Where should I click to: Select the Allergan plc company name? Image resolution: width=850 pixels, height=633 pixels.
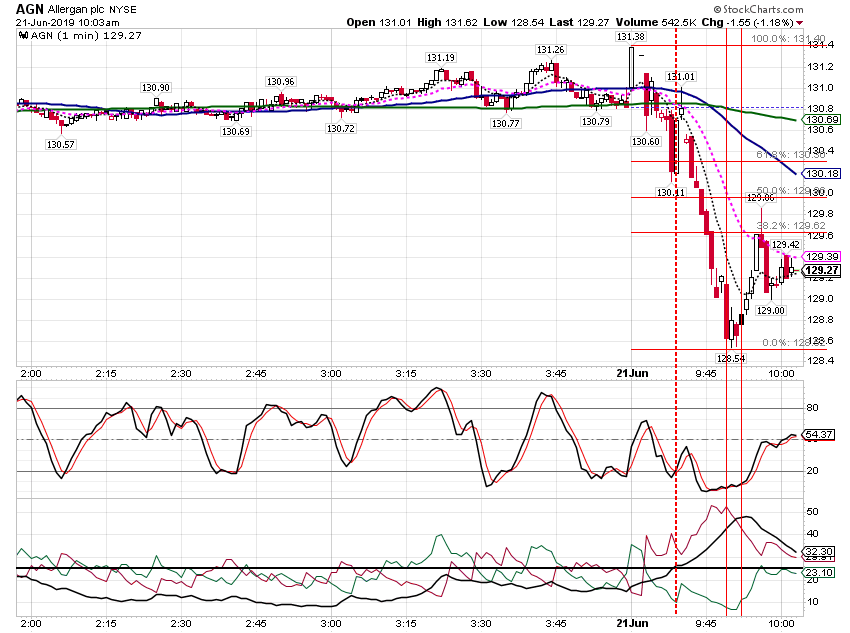76,10
